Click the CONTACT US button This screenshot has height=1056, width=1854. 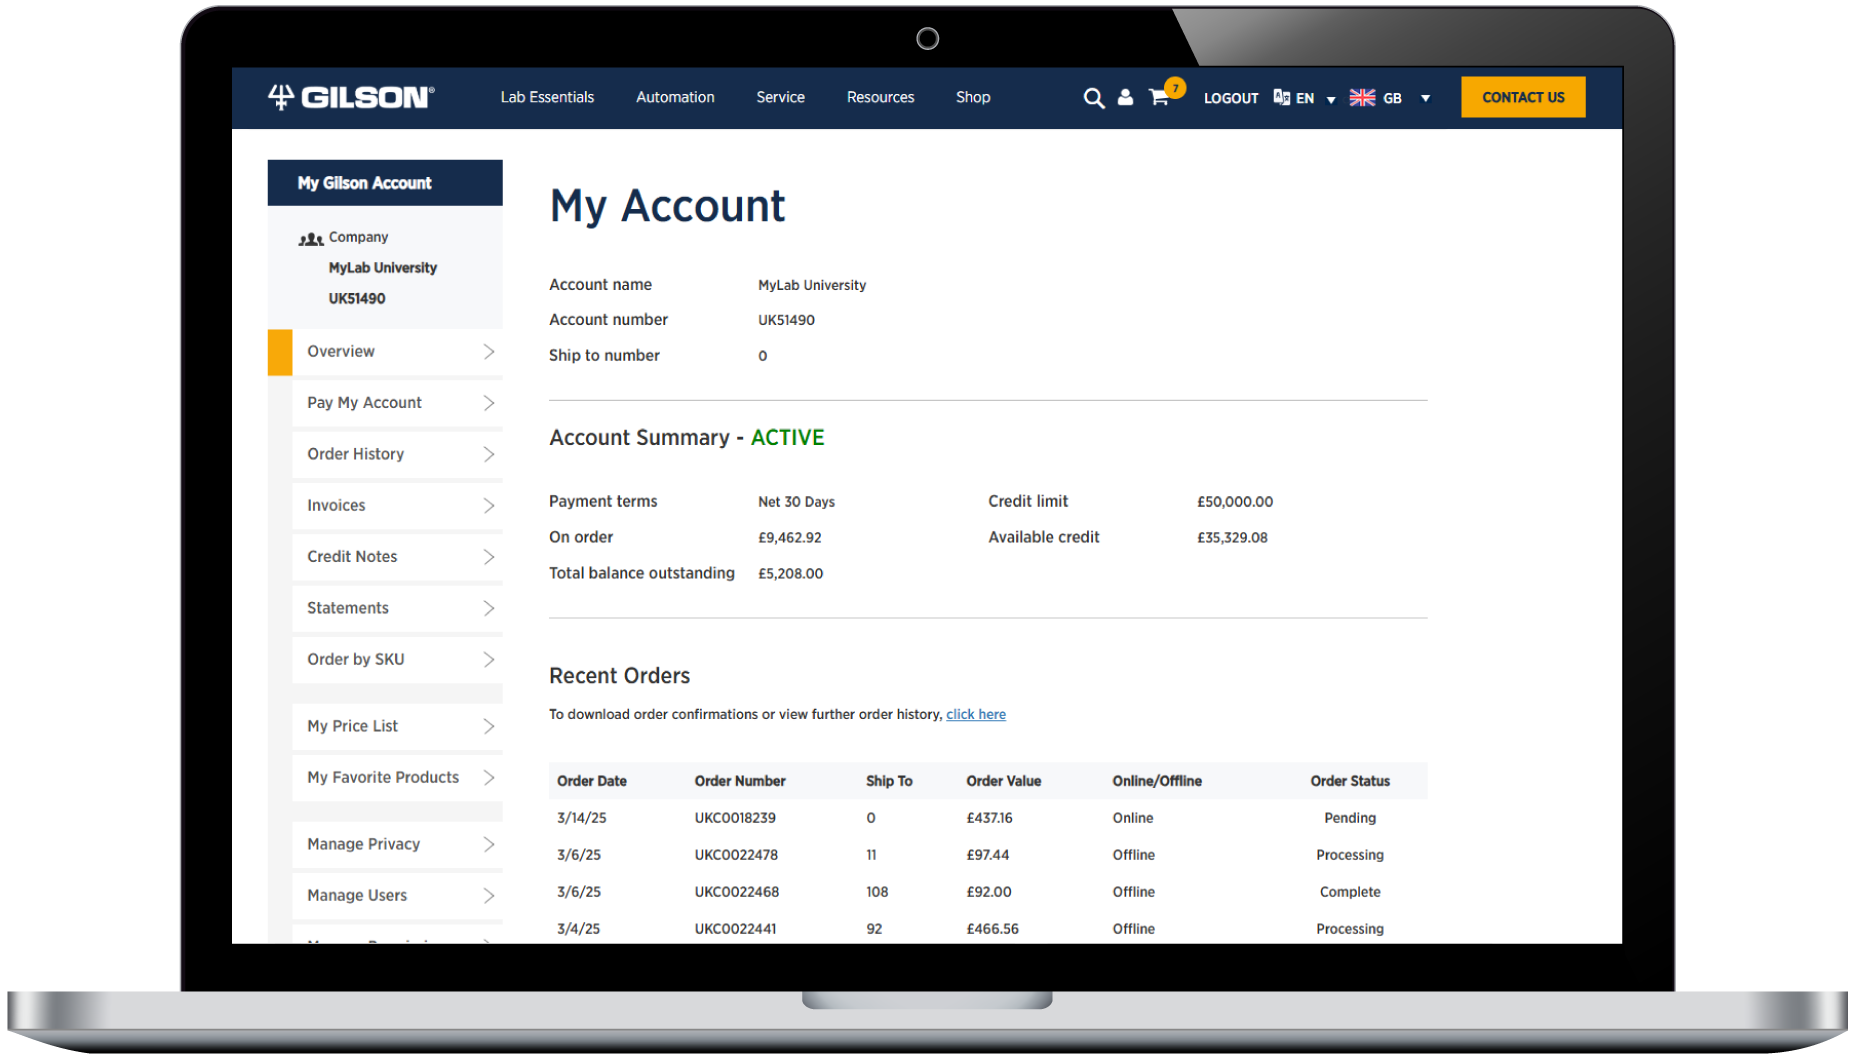pyautogui.click(x=1523, y=97)
